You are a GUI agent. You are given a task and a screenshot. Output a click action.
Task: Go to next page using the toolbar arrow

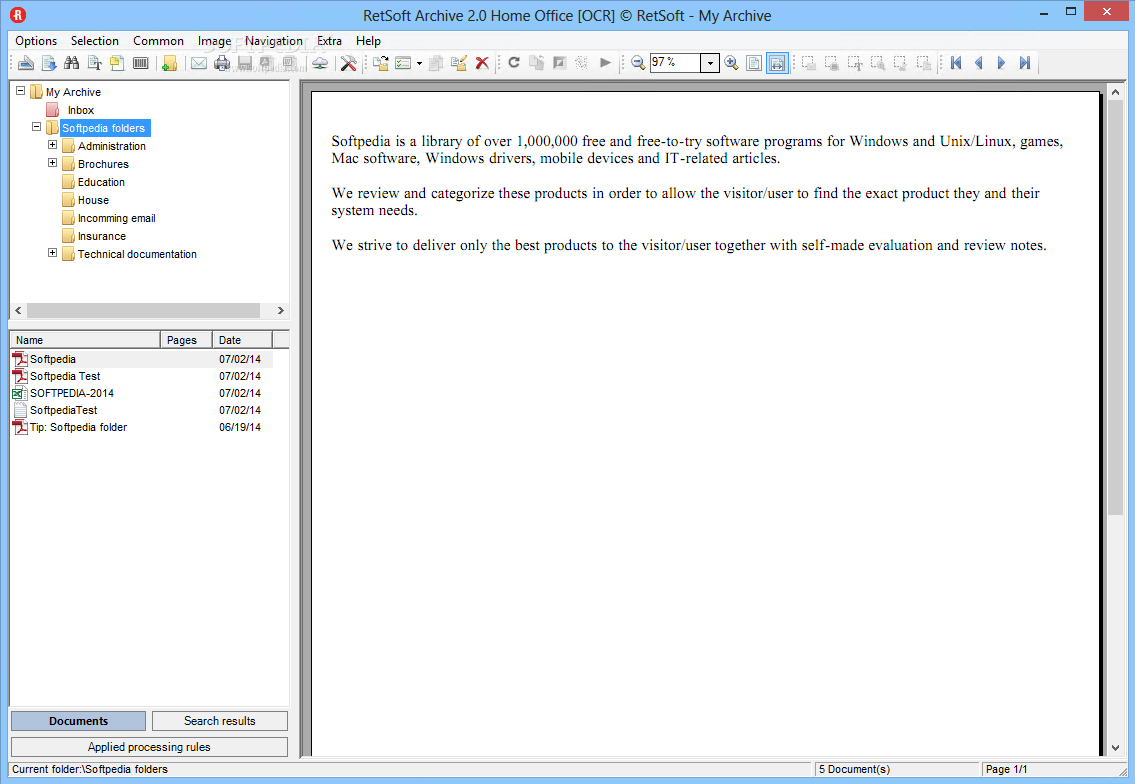tap(1002, 63)
